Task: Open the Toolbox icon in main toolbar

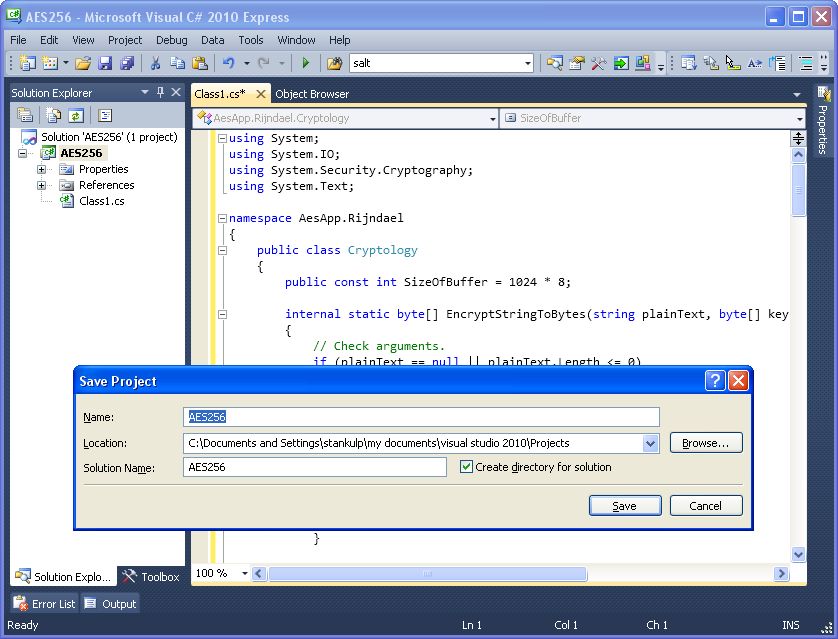Action: 599,63
